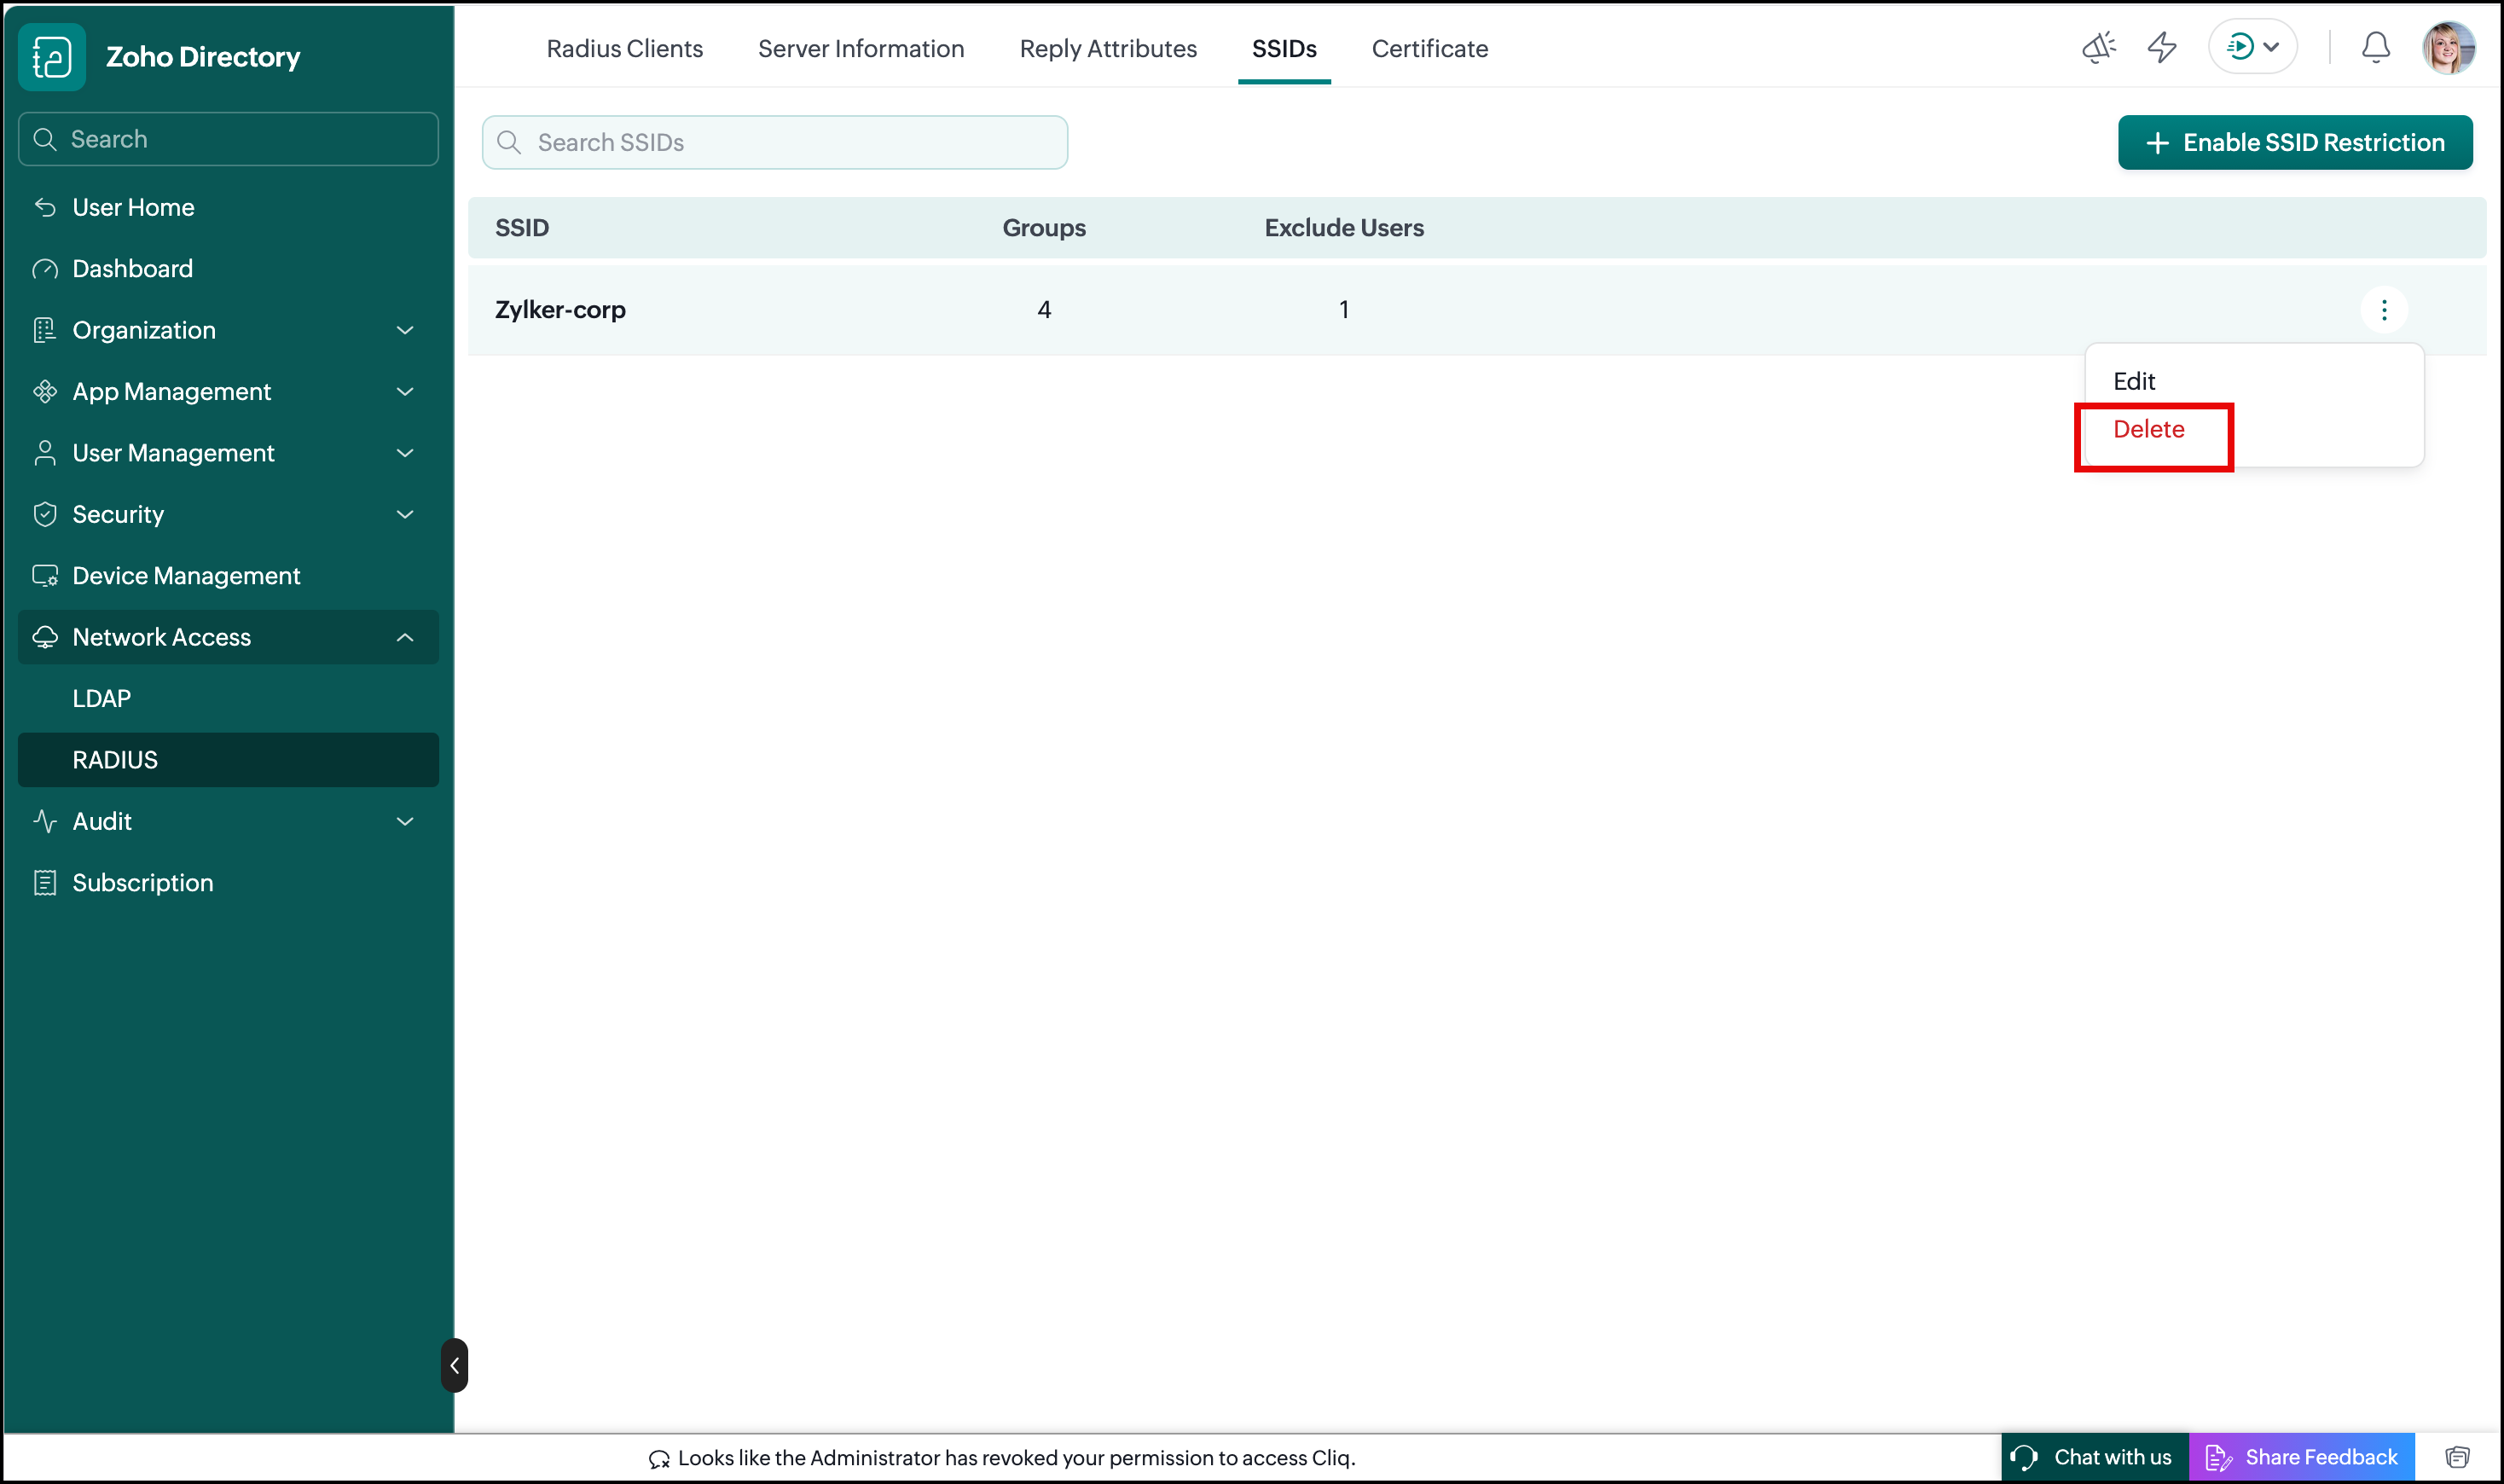Expand the Security section

point(228,514)
